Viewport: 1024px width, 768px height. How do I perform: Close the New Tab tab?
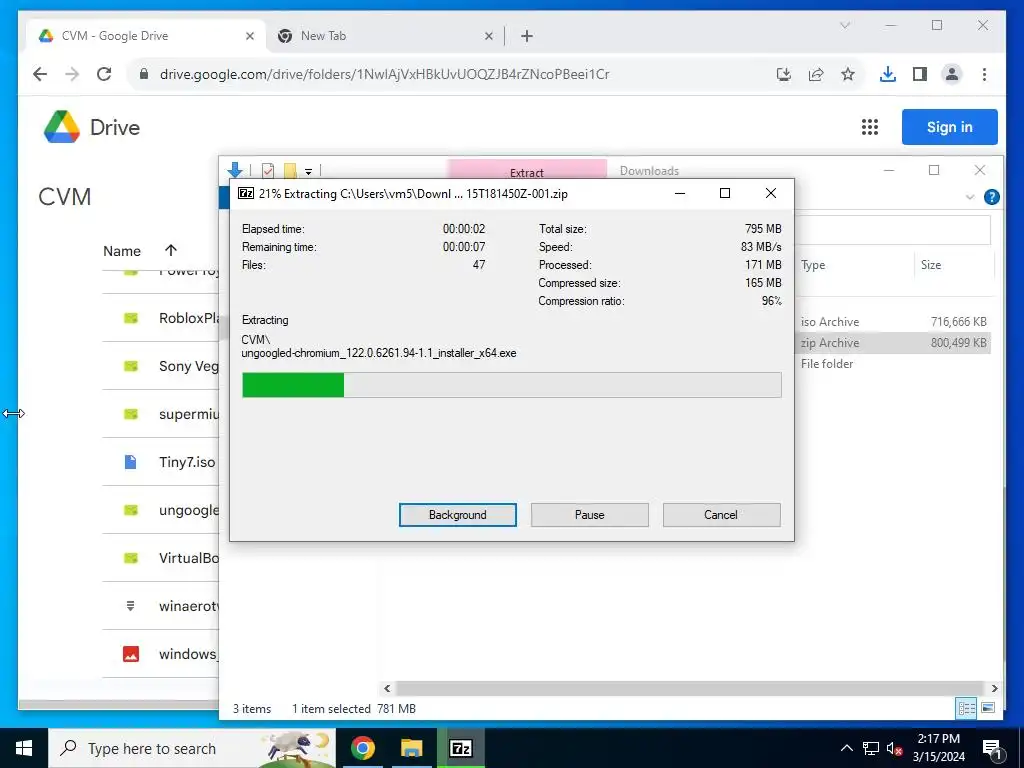(x=488, y=37)
